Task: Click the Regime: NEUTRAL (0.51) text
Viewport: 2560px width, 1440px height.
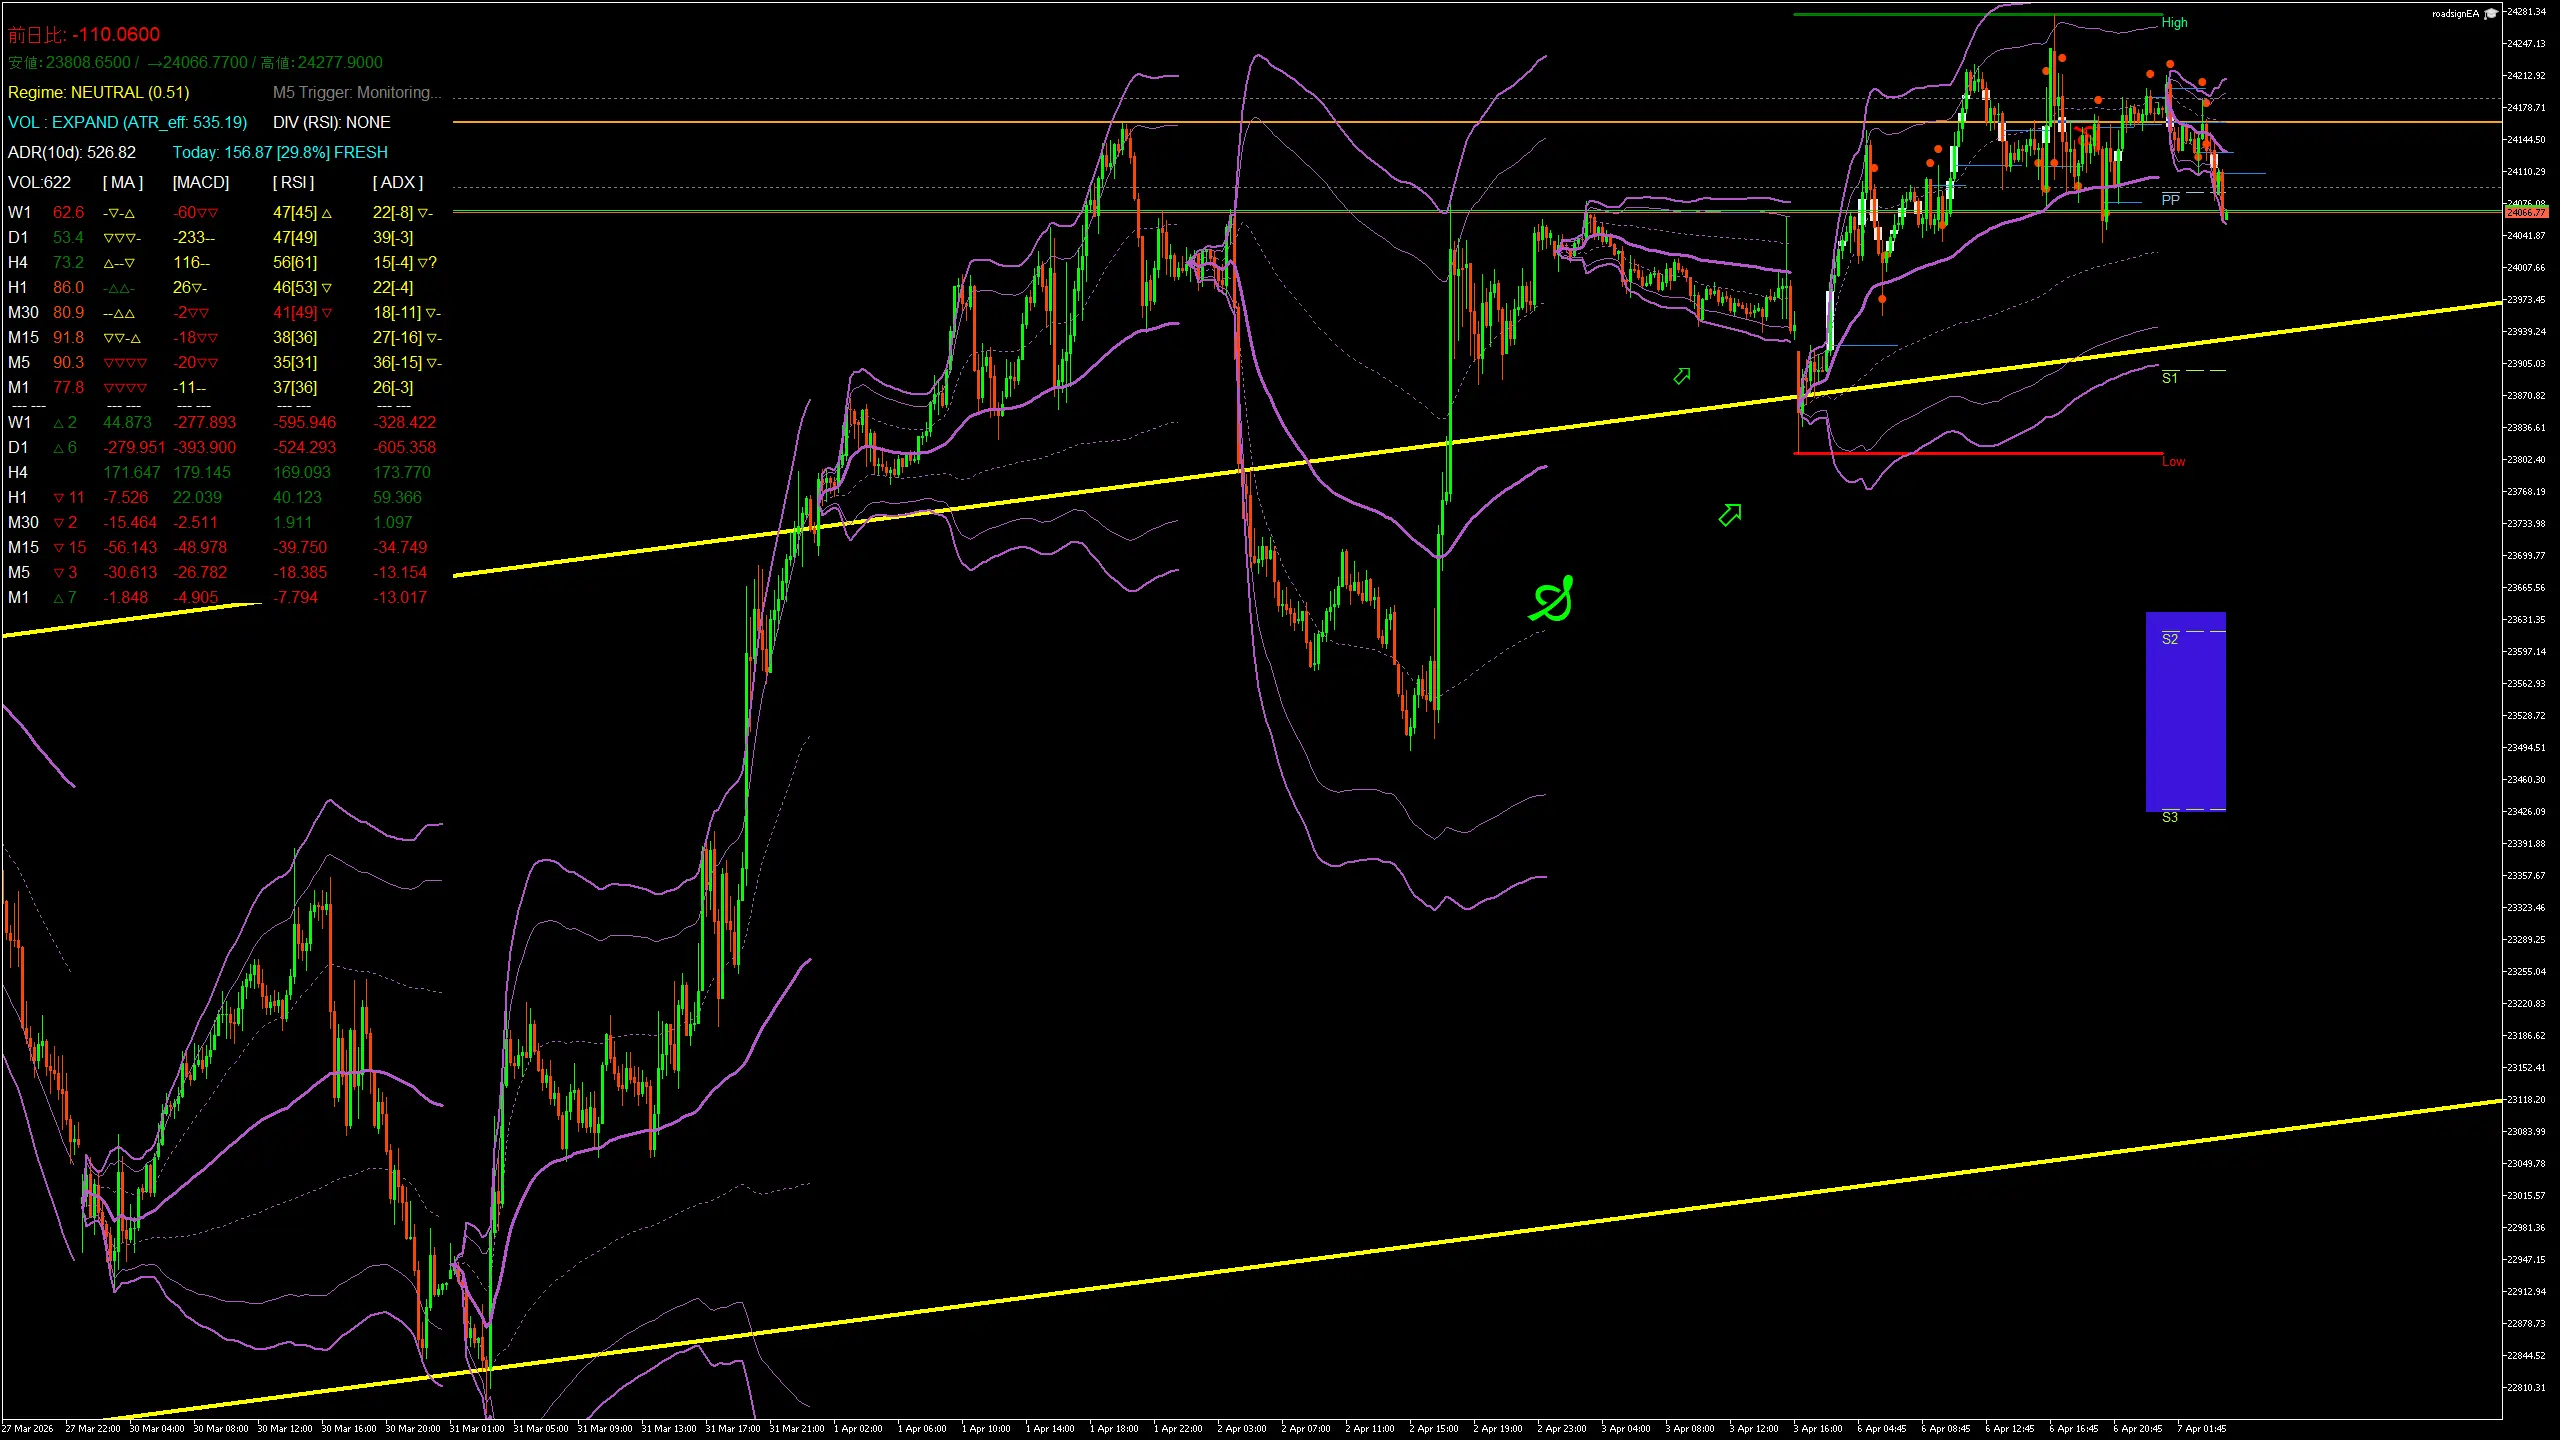Action: (x=98, y=92)
